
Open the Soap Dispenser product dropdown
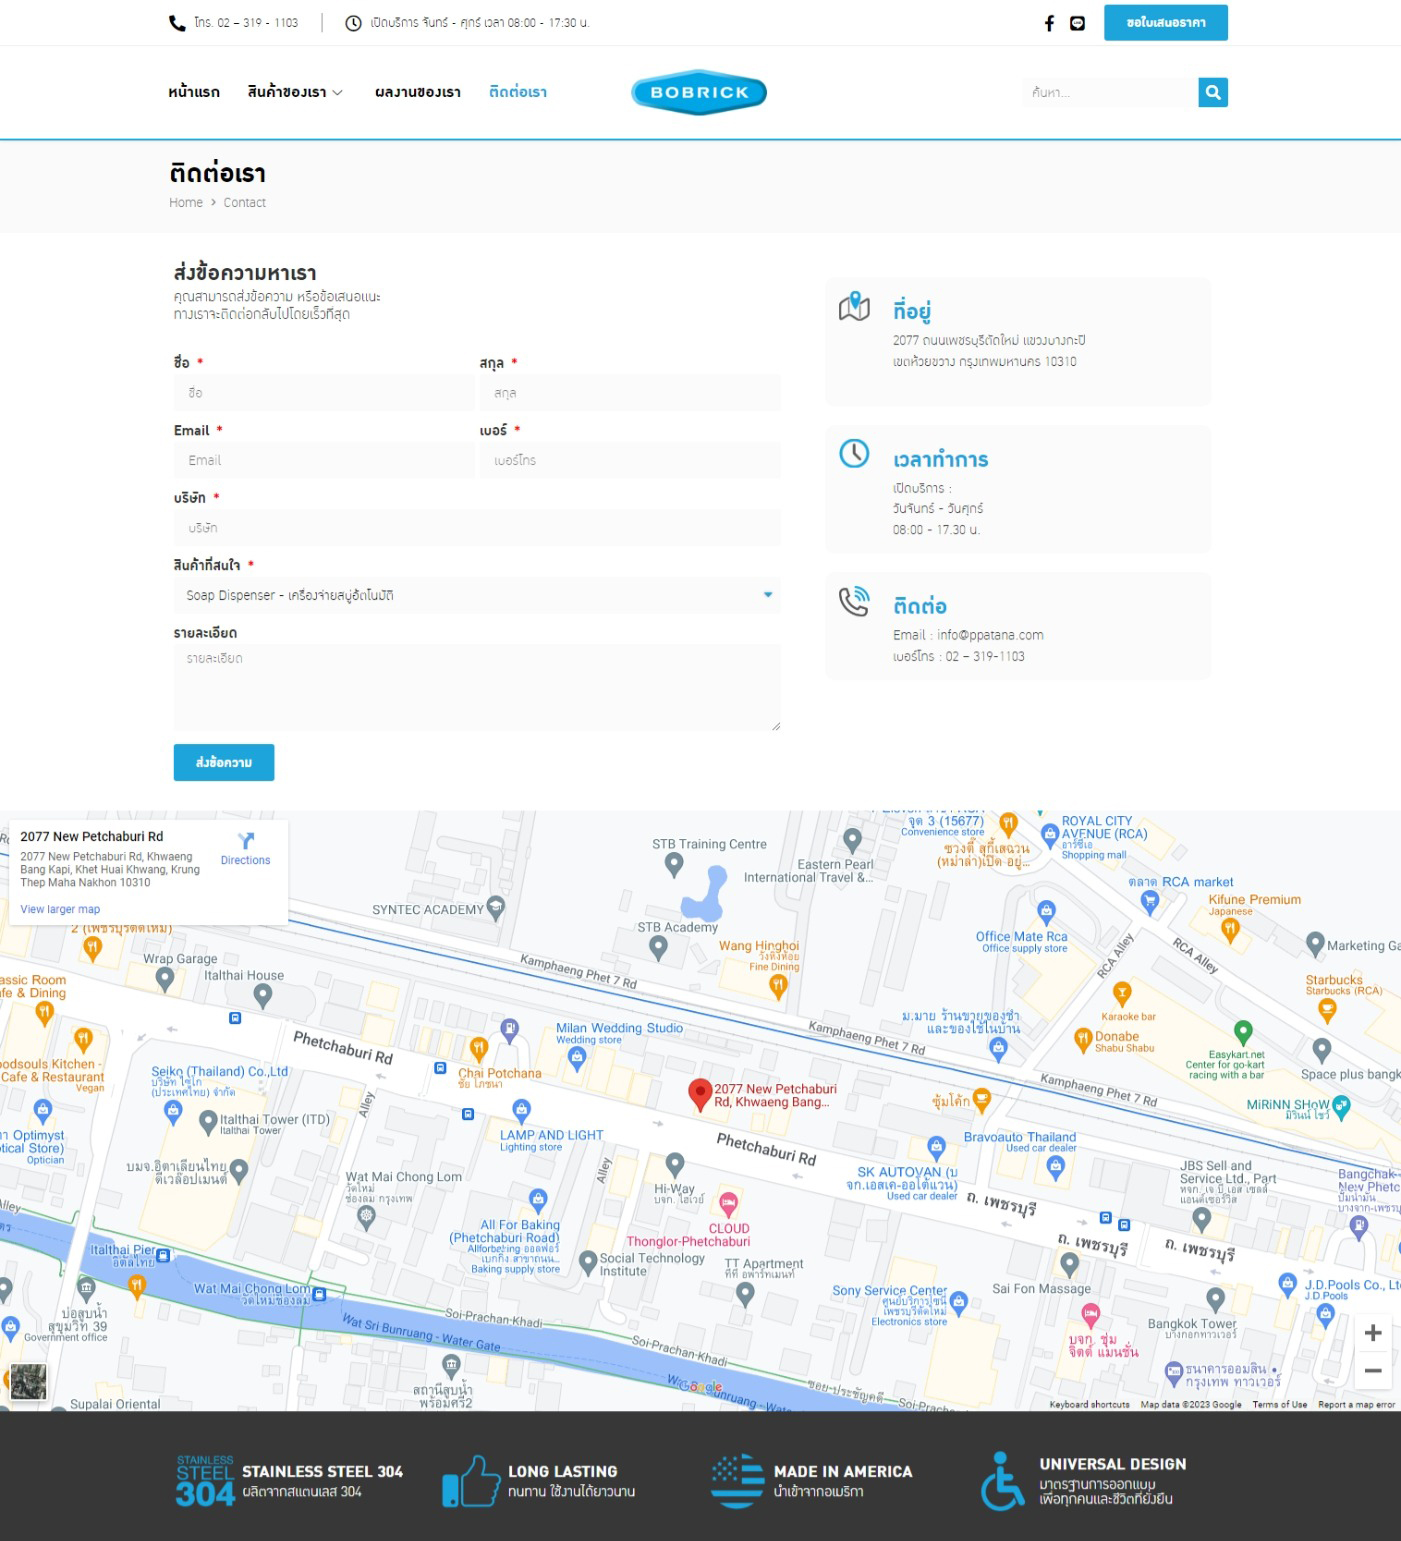[x=477, y=595]
